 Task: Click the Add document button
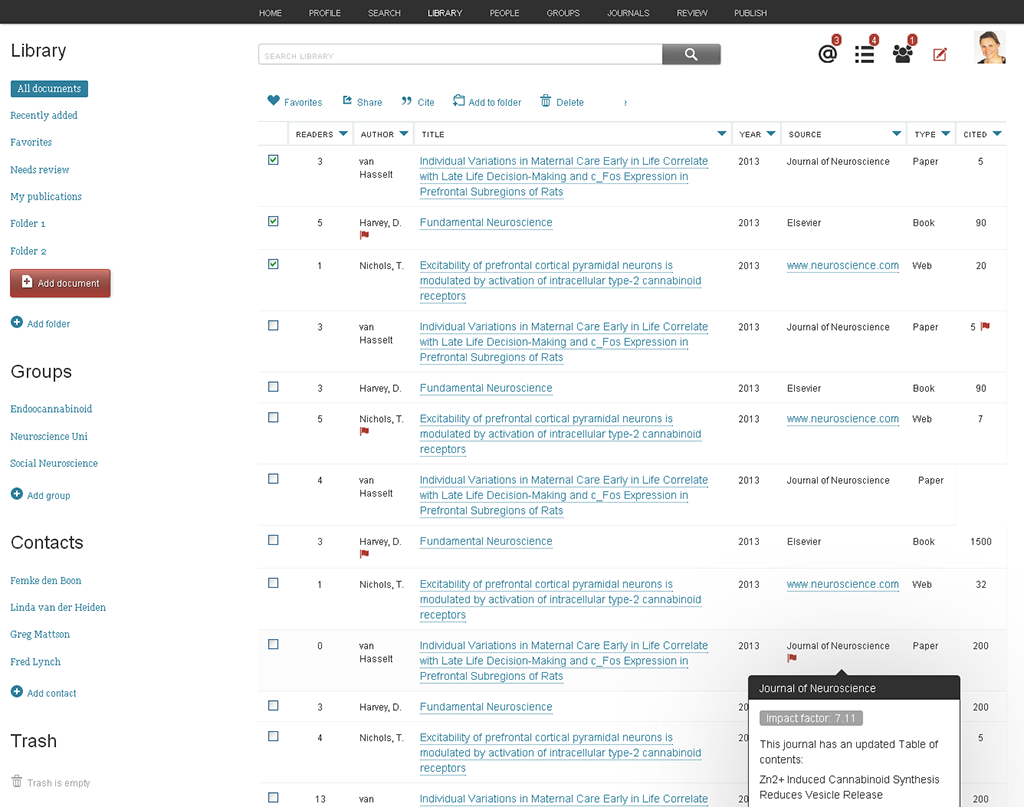pos(60,283)
